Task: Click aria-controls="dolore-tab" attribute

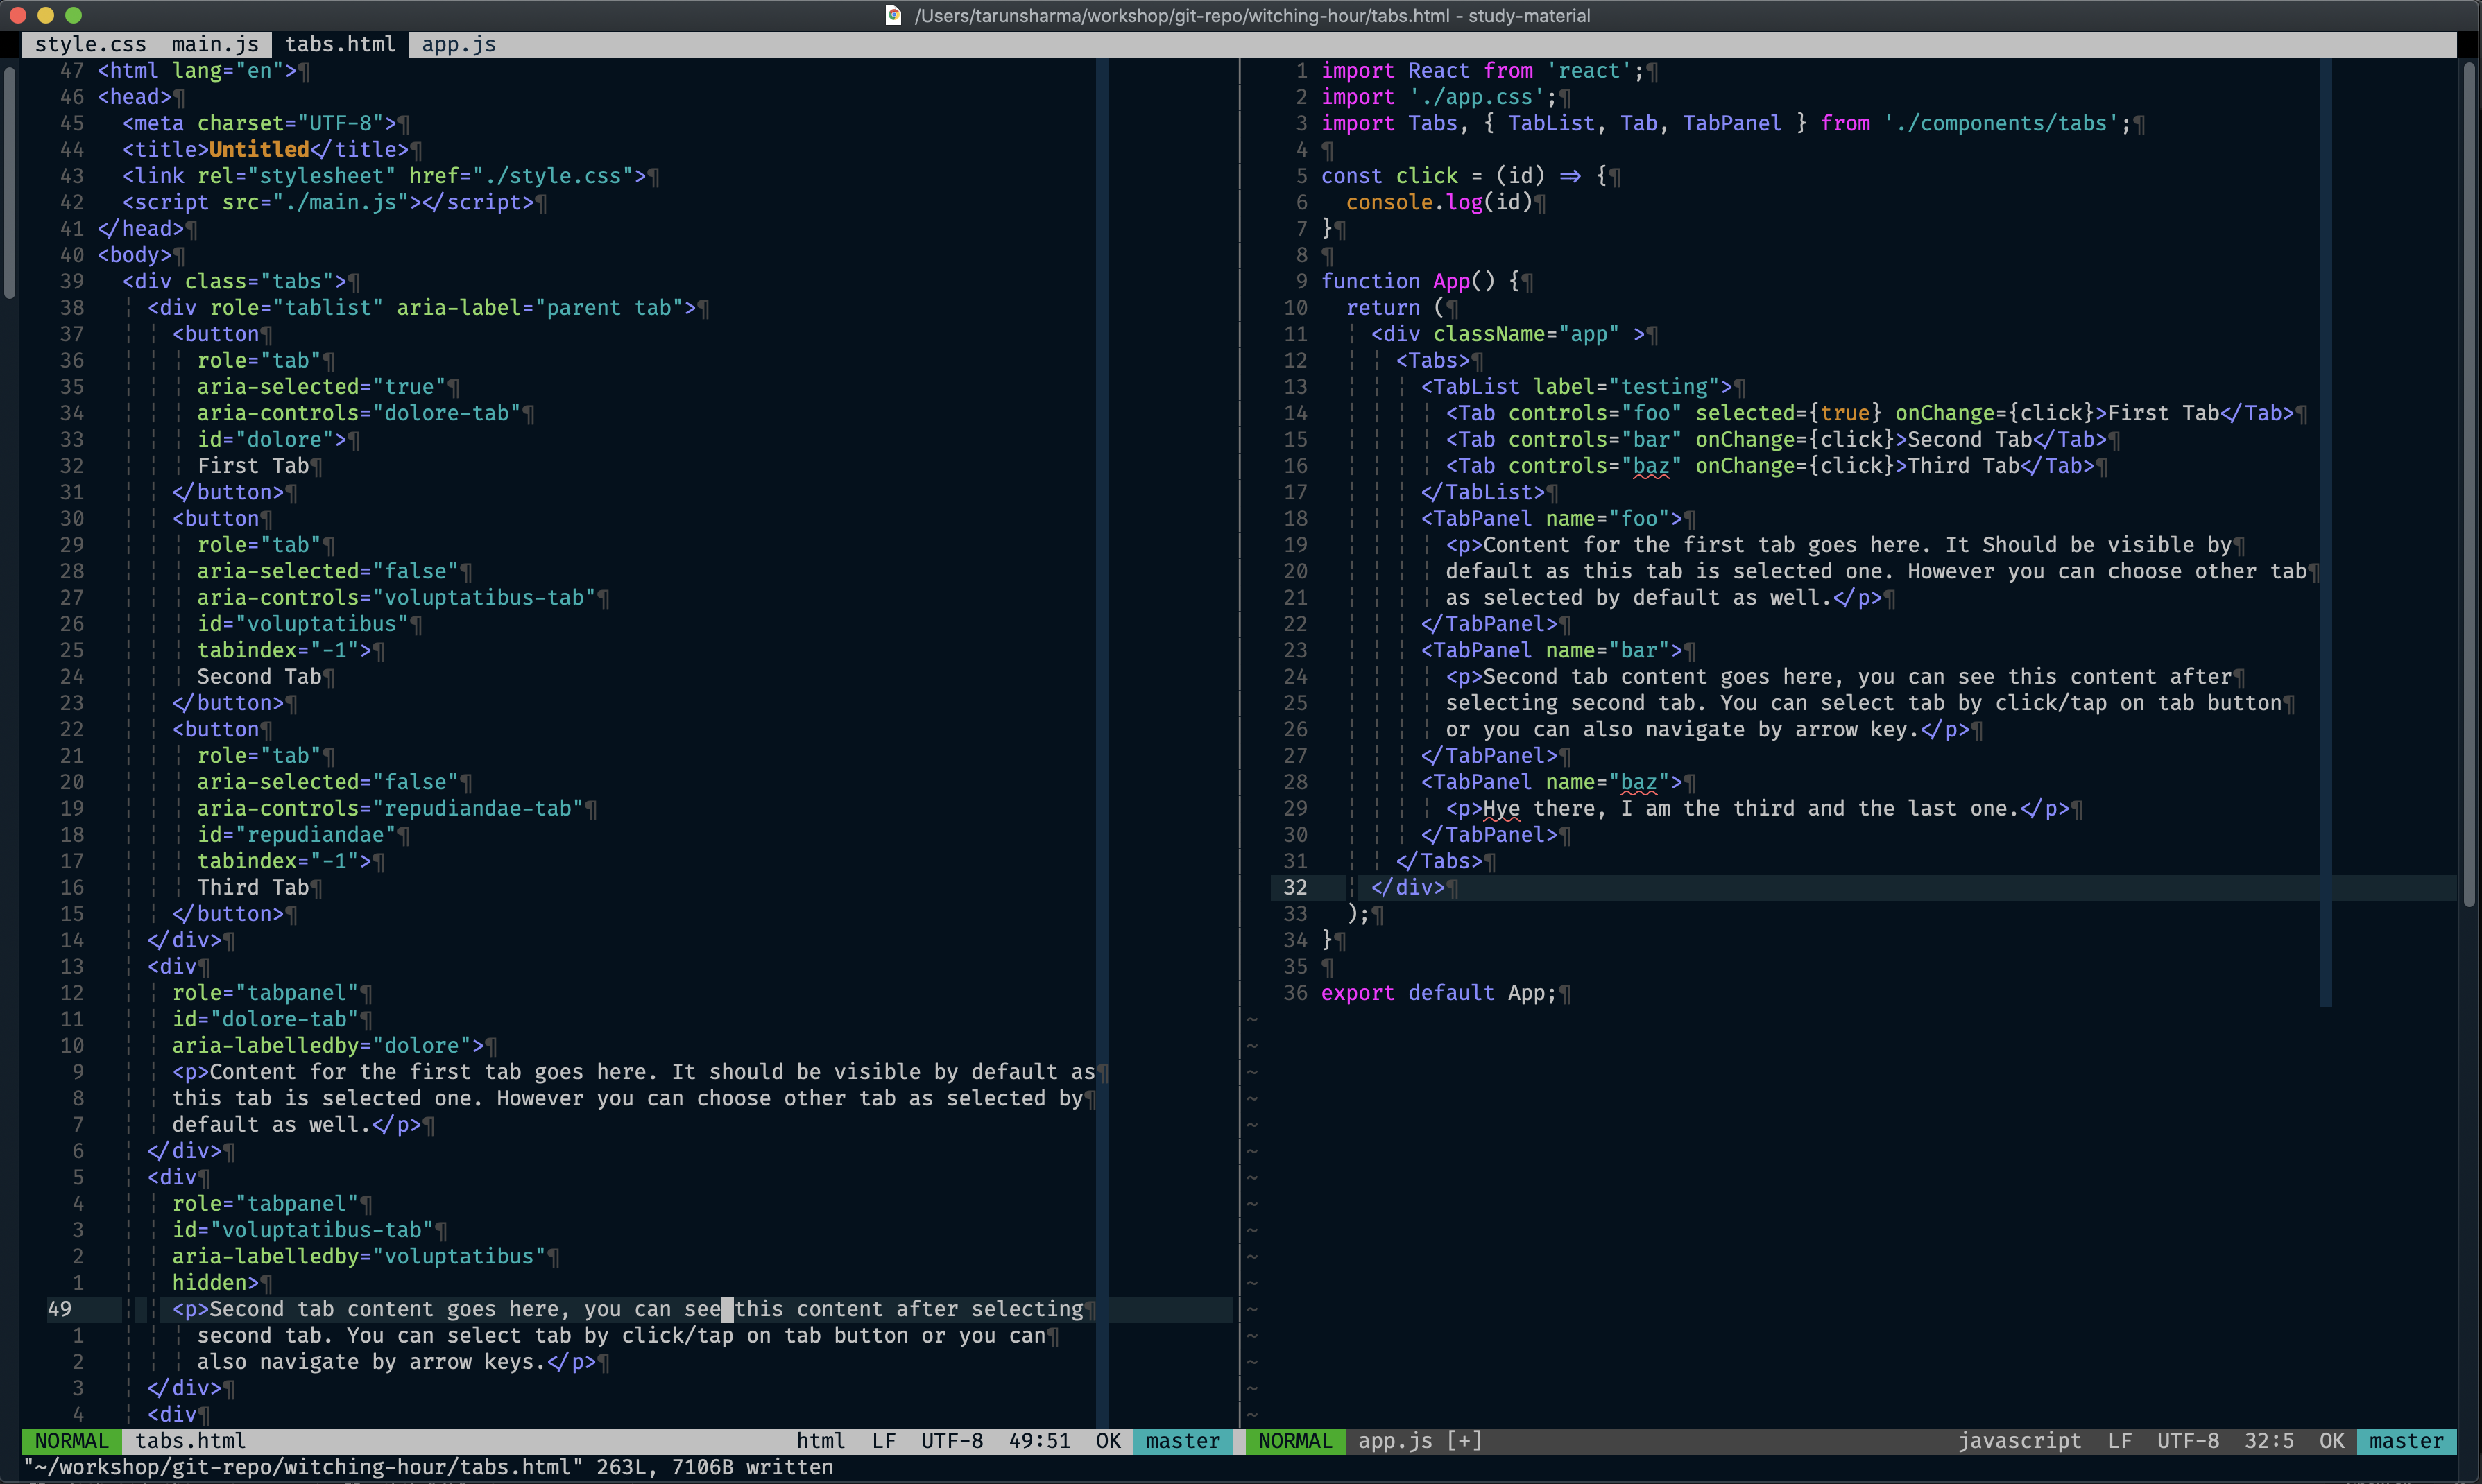Action: click(x=359, y=413)
